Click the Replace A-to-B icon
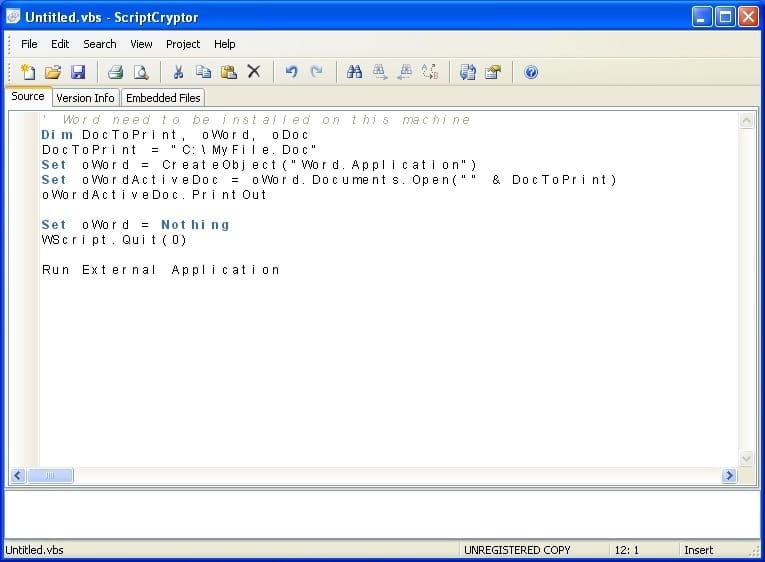Image resolution: width=765 pixels, height=562 pixels. [430, 72]
